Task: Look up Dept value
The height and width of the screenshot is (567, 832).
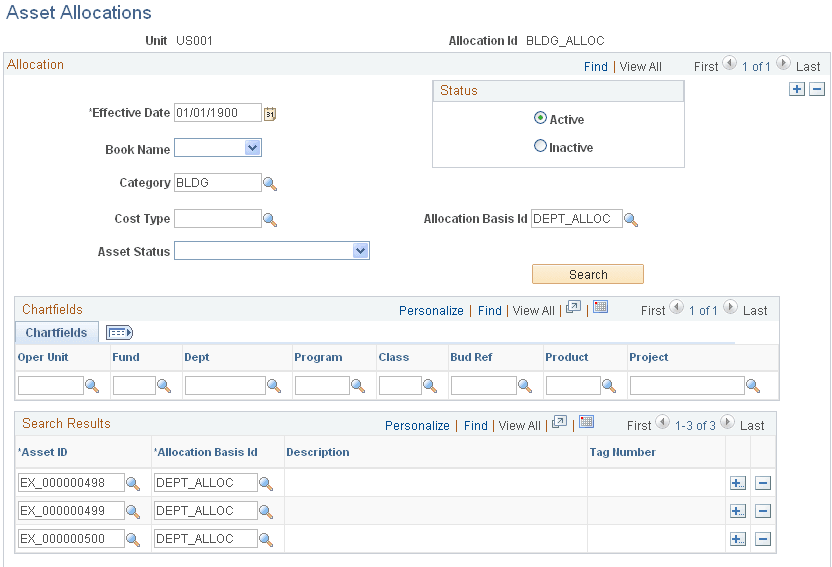Action: point(274,386)
